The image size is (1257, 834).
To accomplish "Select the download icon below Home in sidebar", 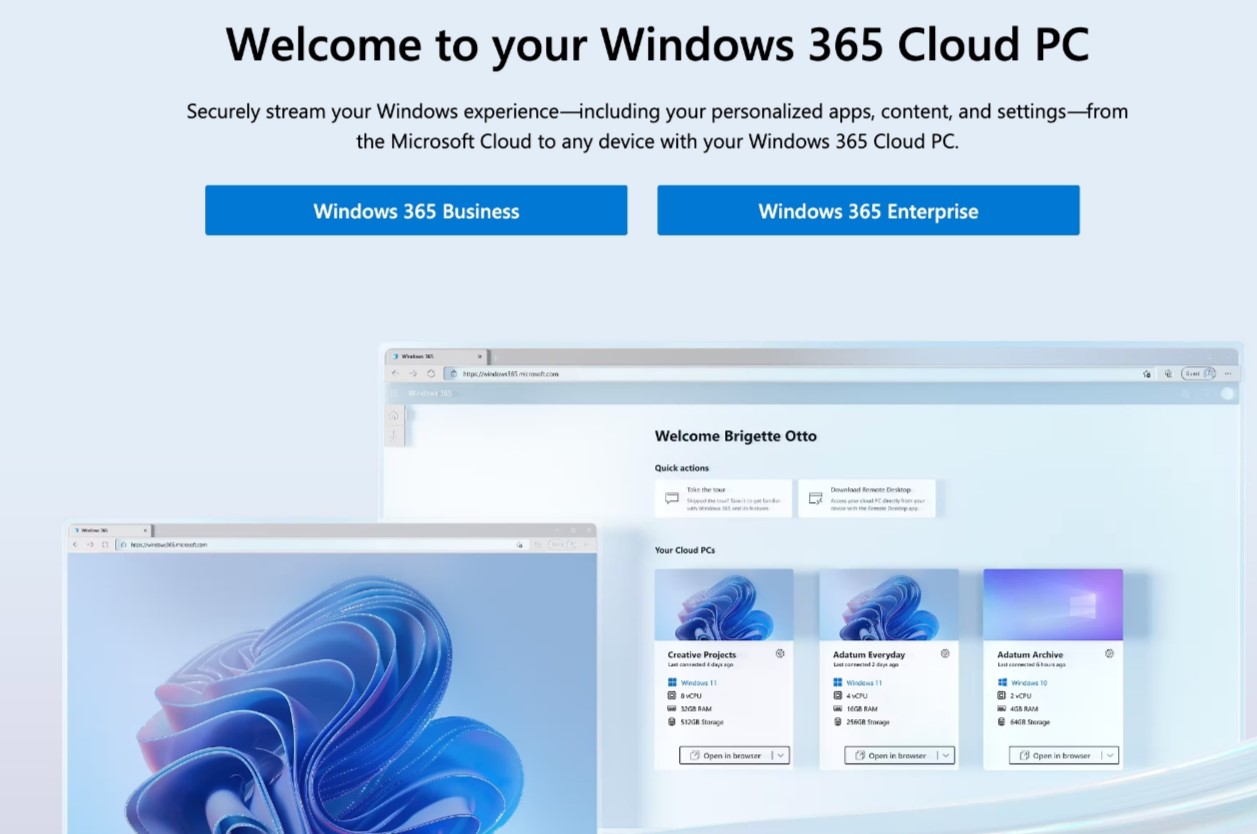I will click(394, 435).
